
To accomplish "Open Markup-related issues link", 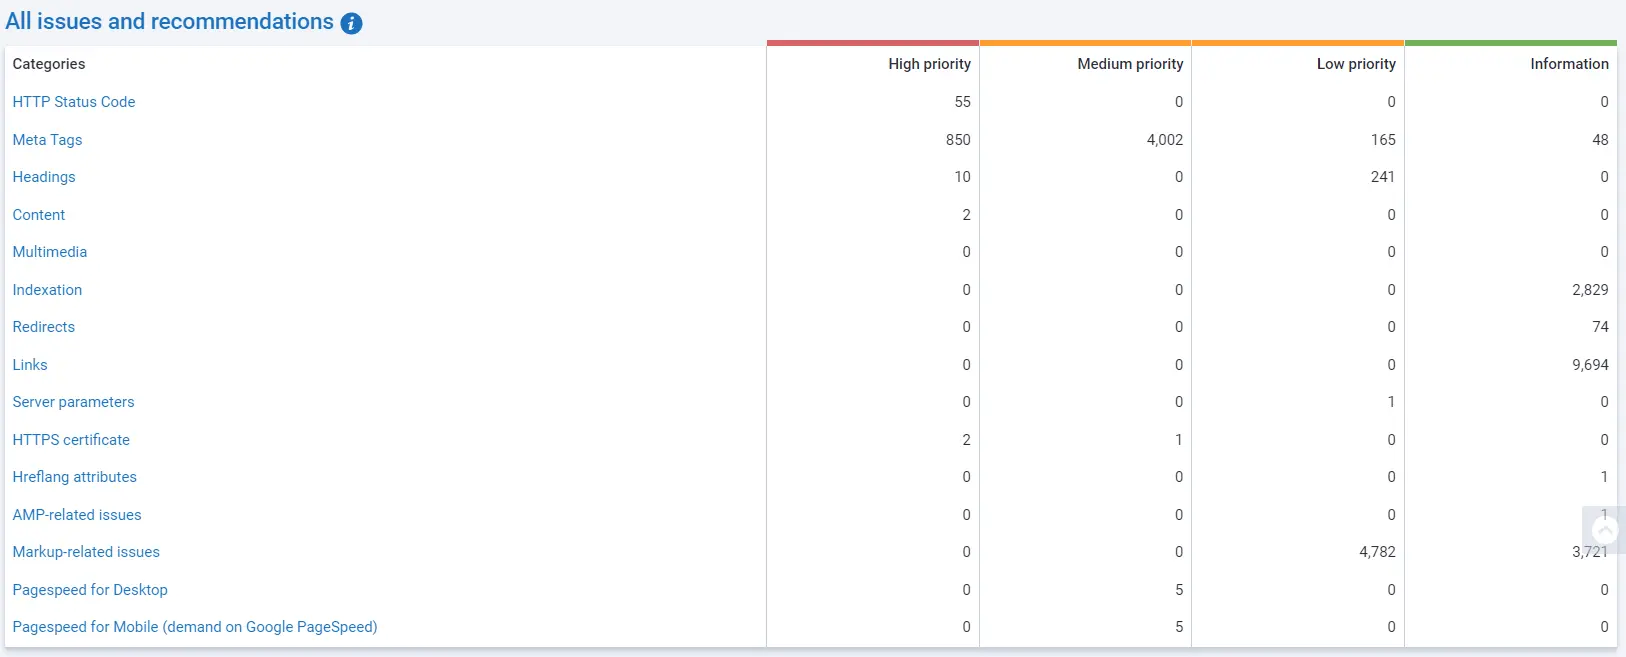I will [86, 552].
